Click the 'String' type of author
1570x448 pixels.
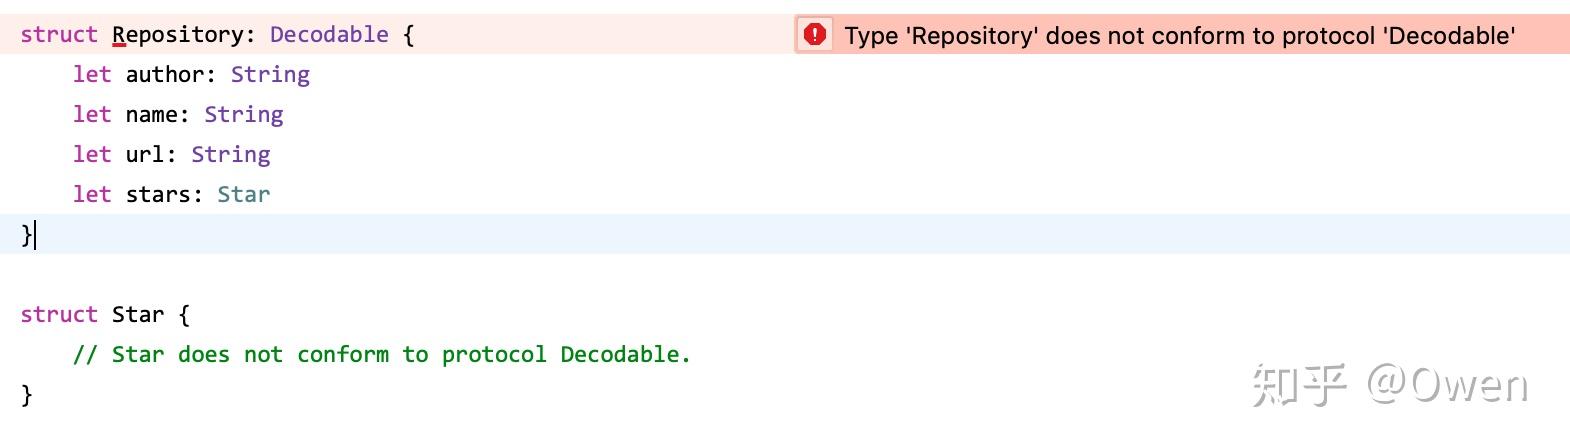tap(270, 75)
